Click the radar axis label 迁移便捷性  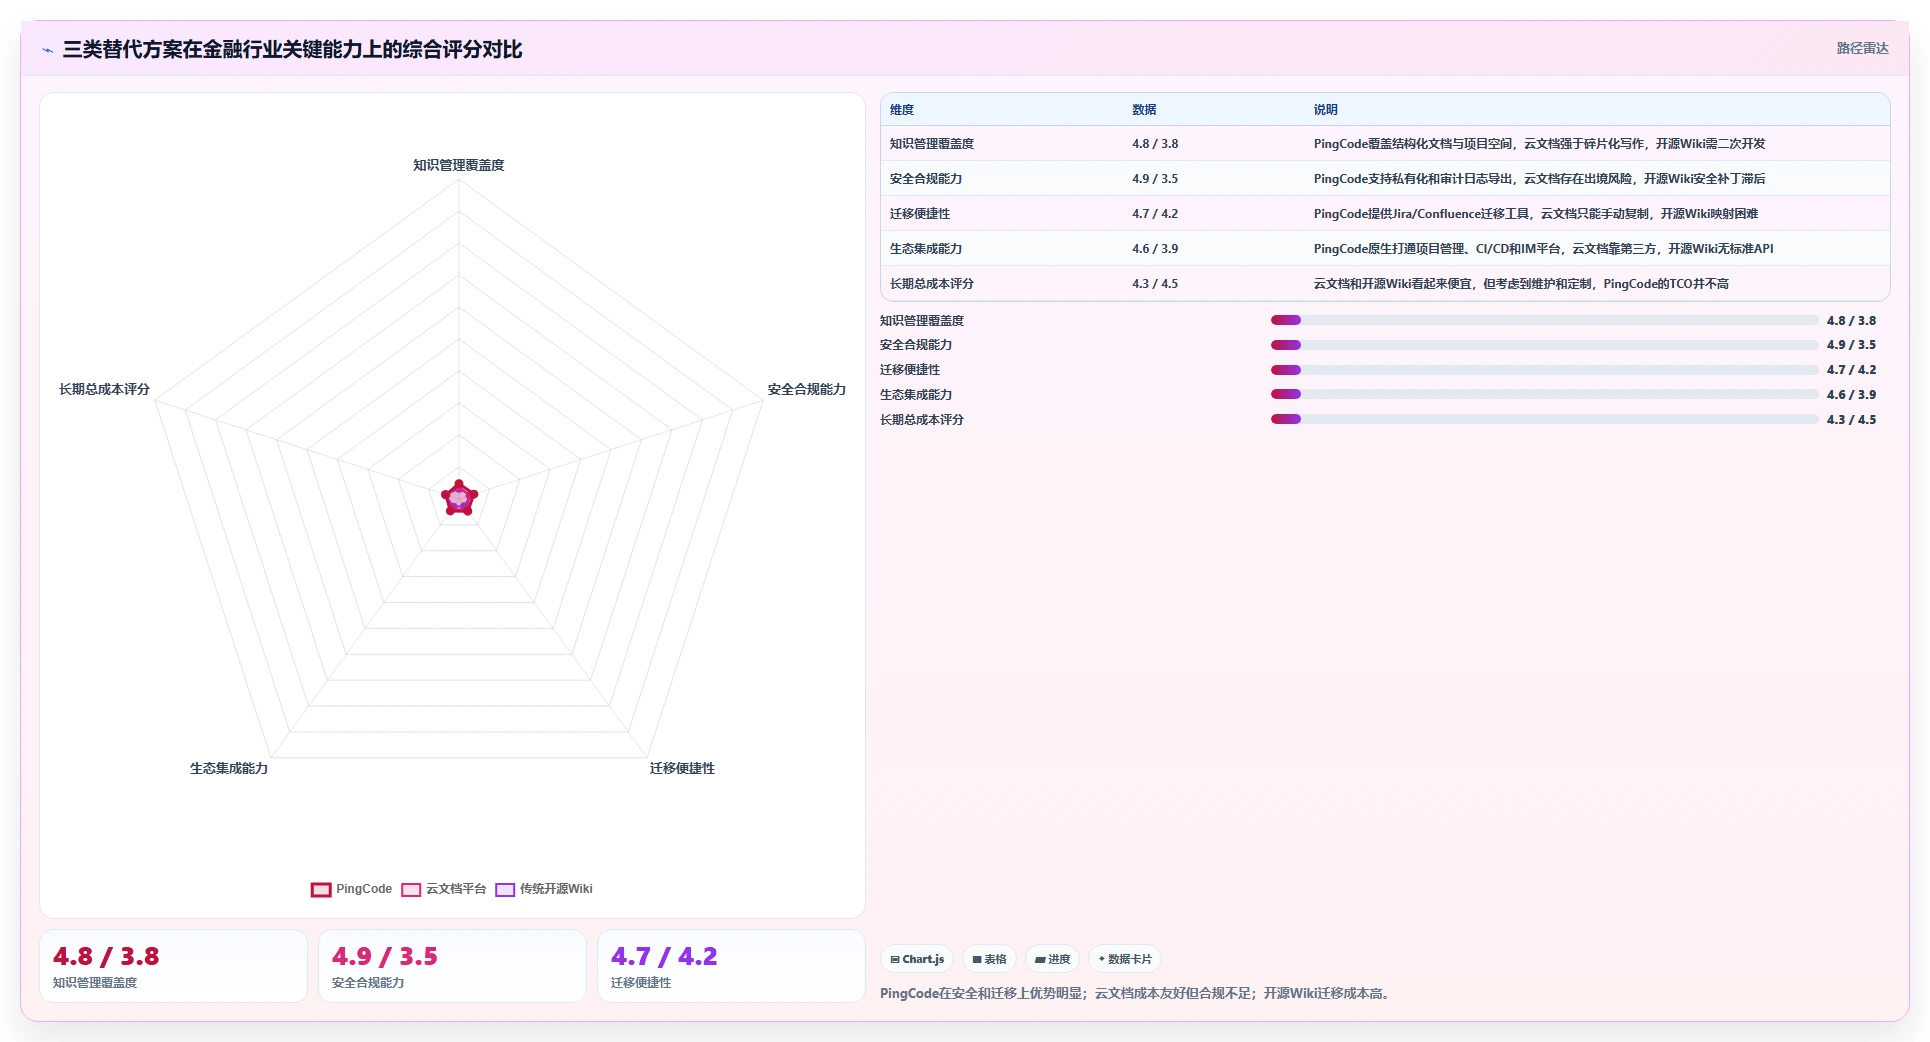(682, 768)
